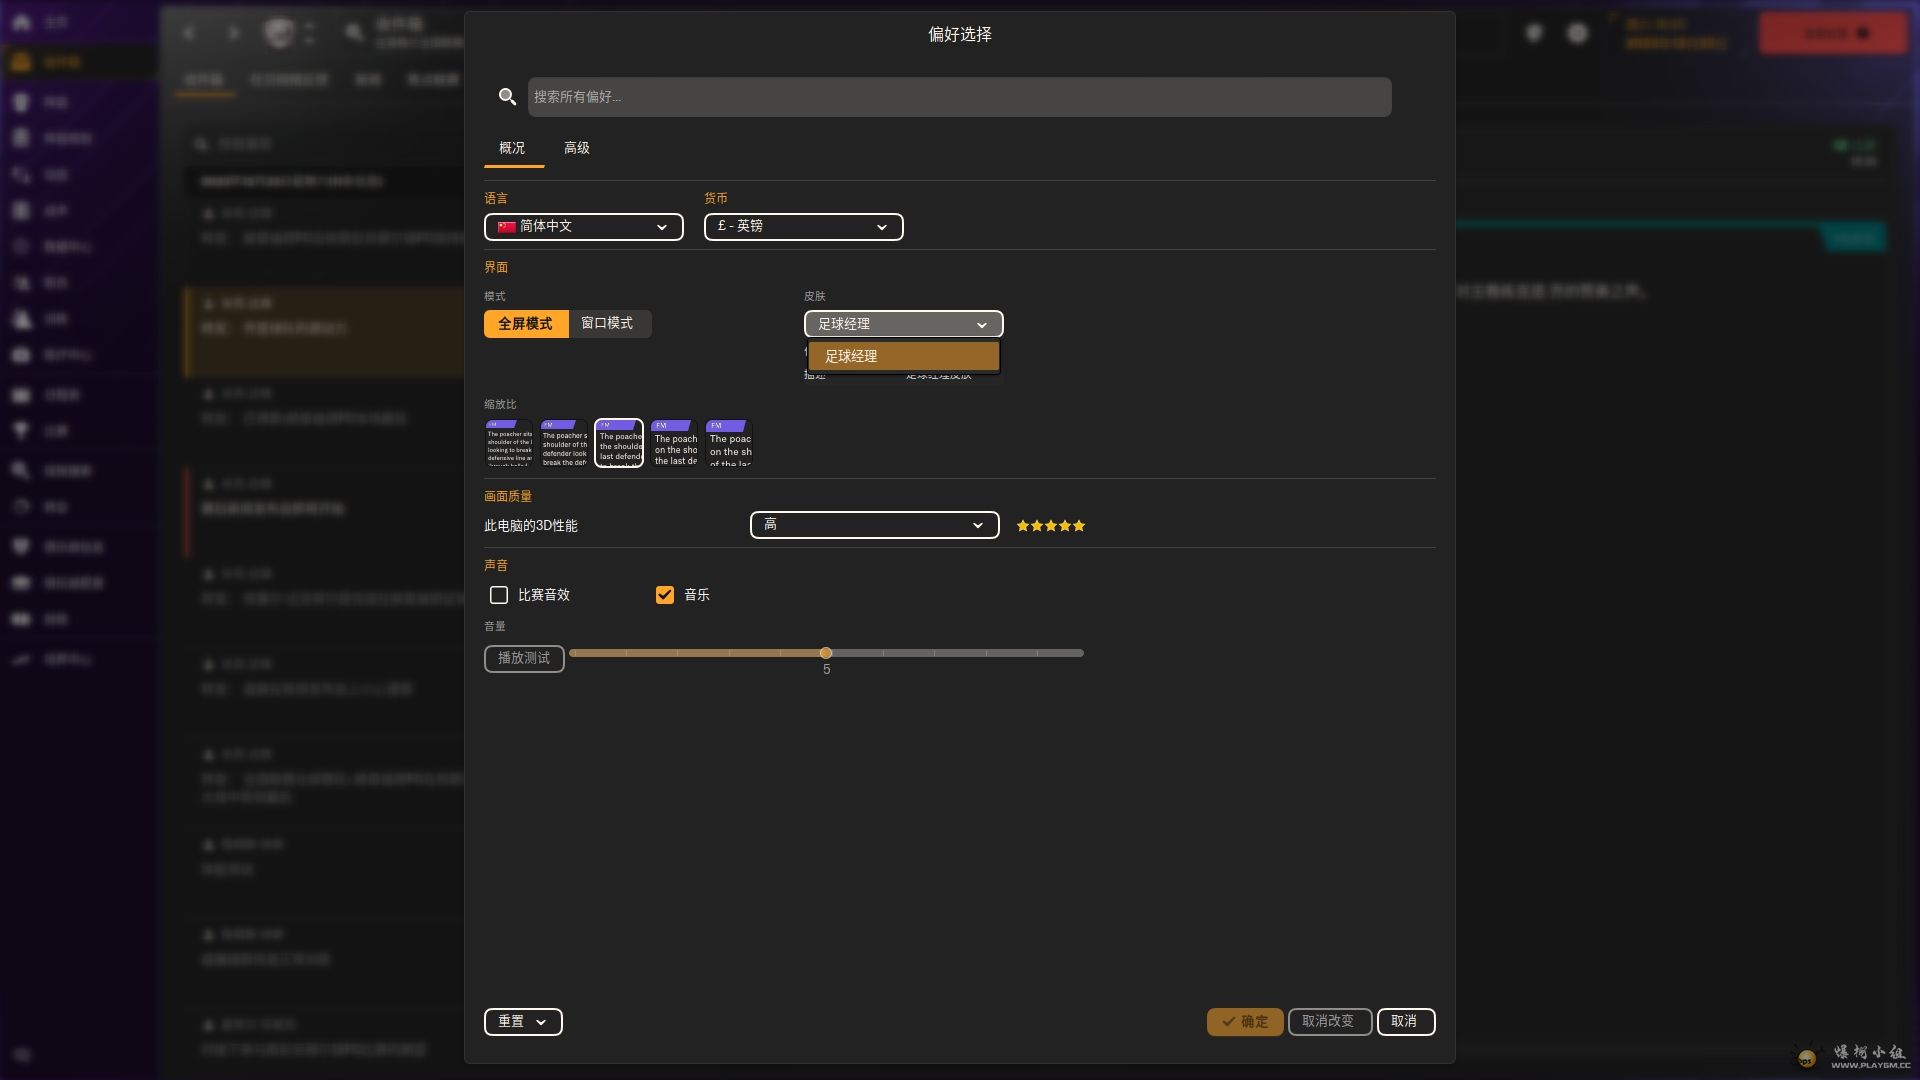Open the 货币 dropdown showing 英镑
The width and height of the screenshot is (1920, 1080).
click(803, 227)
